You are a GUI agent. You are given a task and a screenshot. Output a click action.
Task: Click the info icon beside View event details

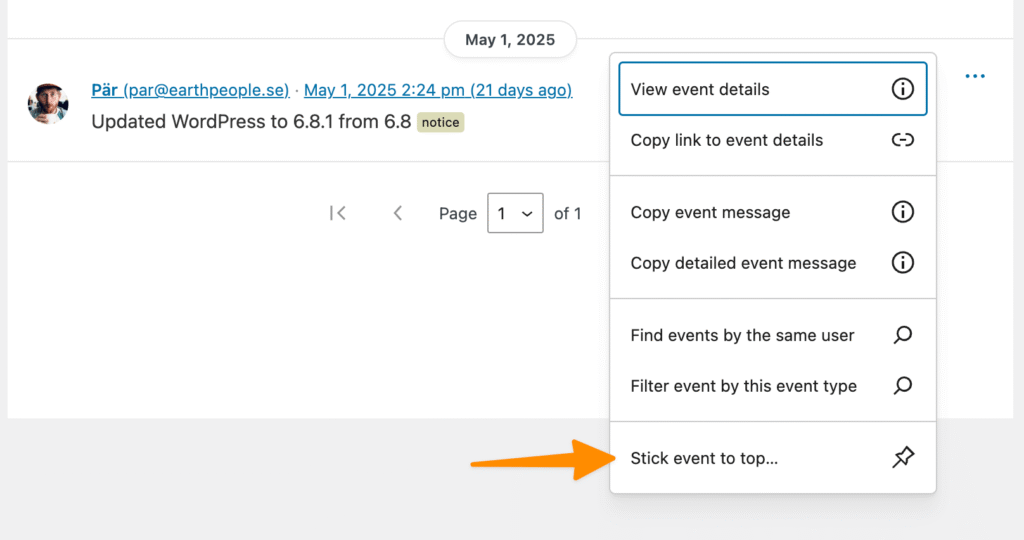[902, 89]
